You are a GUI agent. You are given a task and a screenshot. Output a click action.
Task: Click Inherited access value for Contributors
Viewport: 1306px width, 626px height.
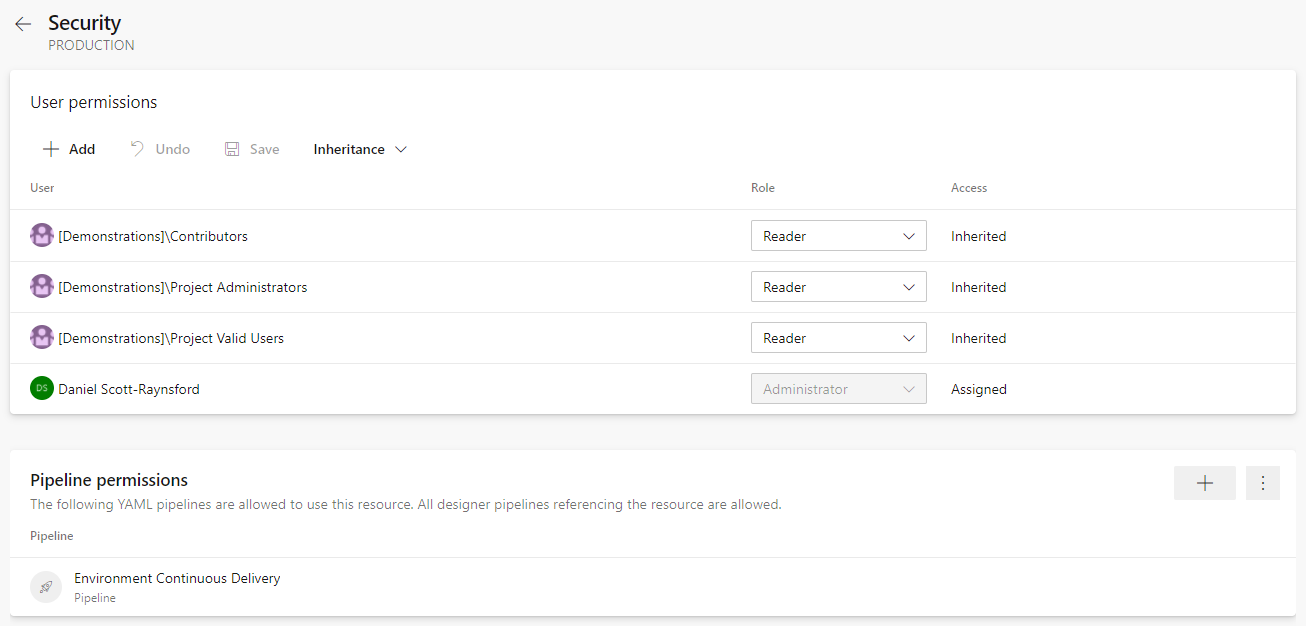click(979, 236)
